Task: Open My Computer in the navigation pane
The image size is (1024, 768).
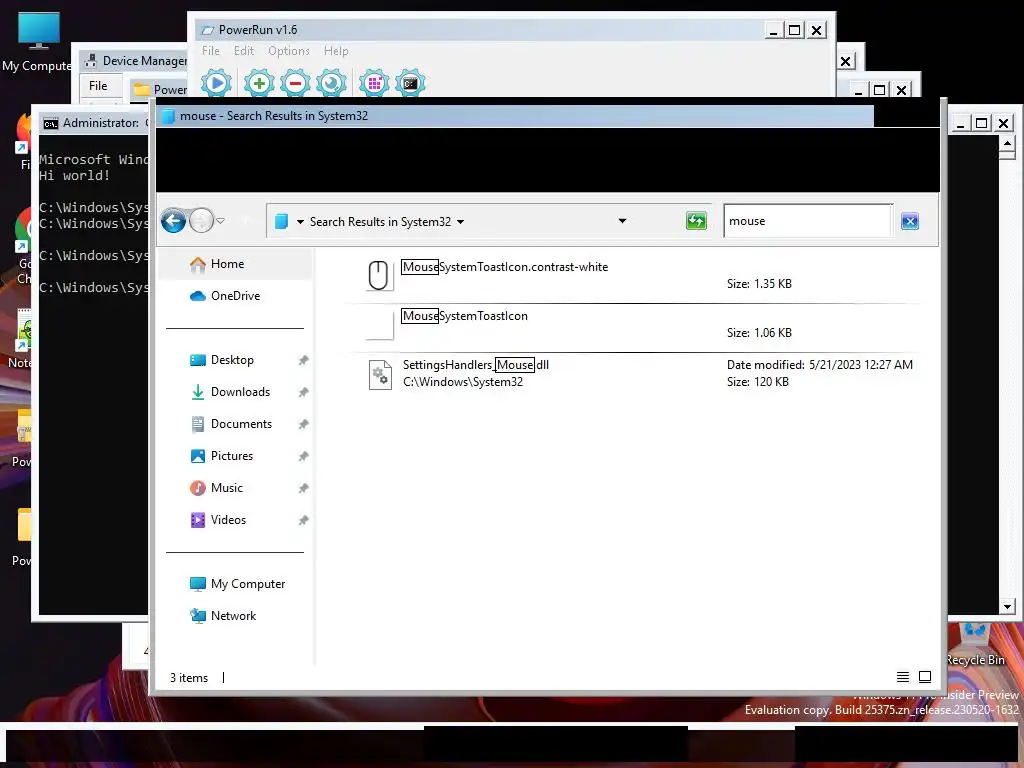Action: click(x=235, y=584)
